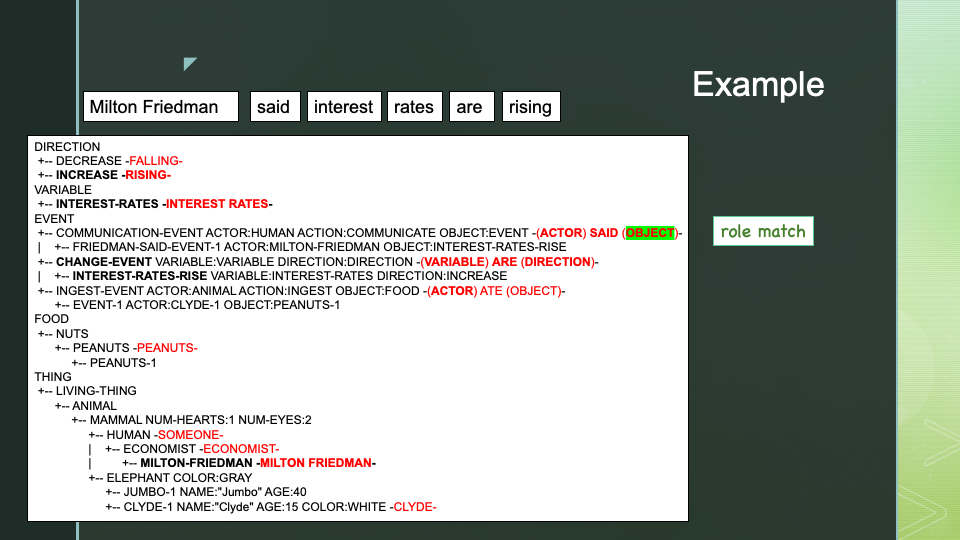Click the 'said' word box

(x=275, y=107)
